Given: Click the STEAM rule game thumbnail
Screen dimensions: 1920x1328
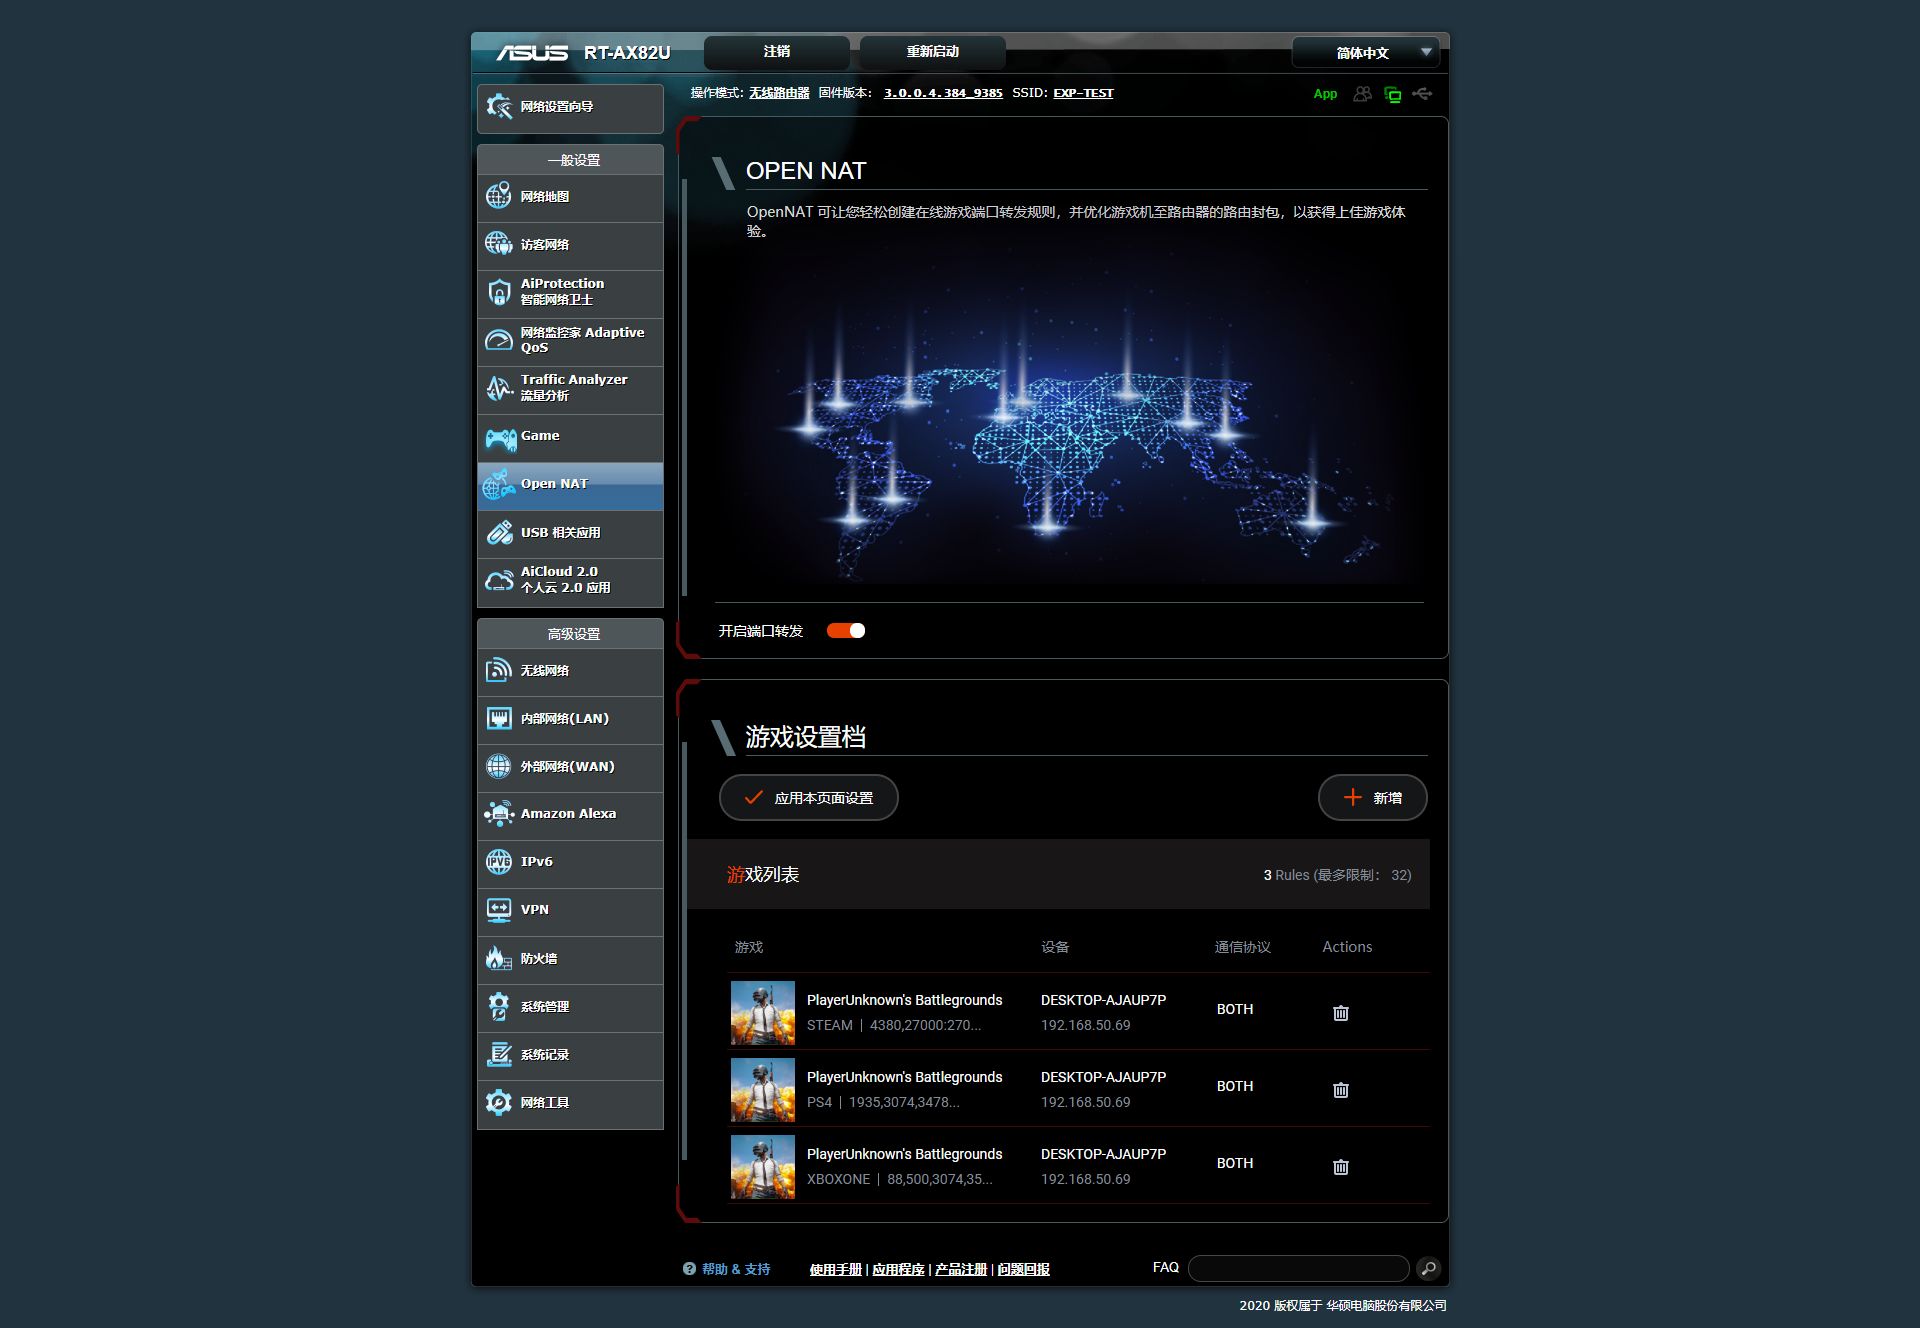Looking at the screenshot, I should pyautogui.click(x=763, y=1013).
